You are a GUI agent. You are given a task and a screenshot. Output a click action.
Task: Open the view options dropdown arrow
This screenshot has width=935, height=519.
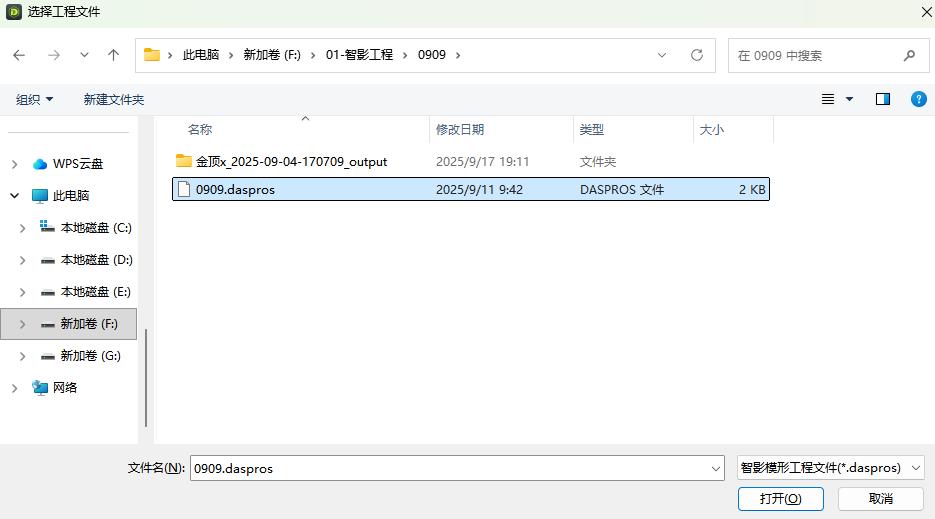849,99
